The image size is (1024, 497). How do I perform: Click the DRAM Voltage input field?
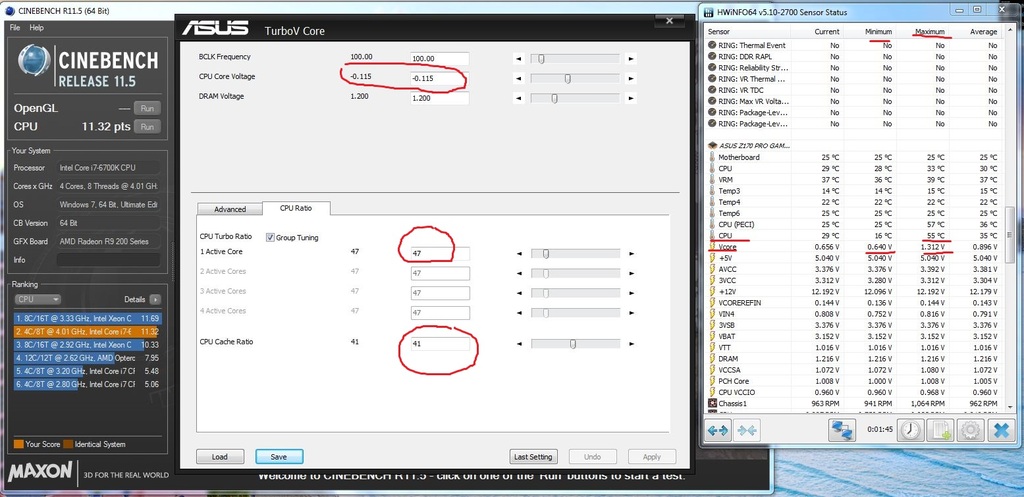pyautogui.click(x=440, y=99)
